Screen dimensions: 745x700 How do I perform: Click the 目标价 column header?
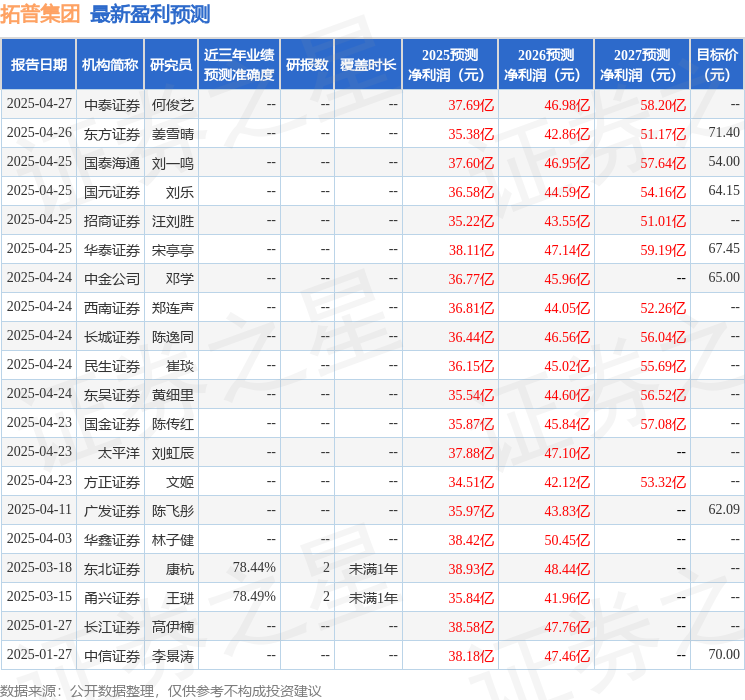[x=717, y=65]
